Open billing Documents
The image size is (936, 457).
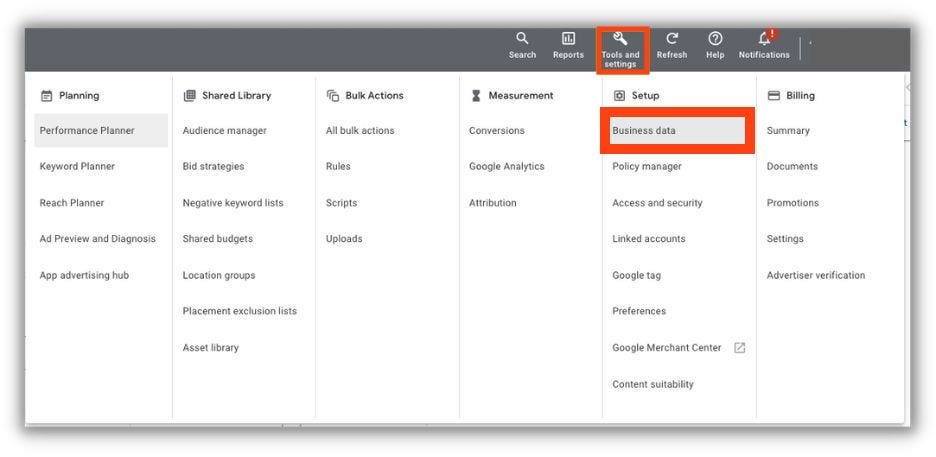[x=792, y=166]
